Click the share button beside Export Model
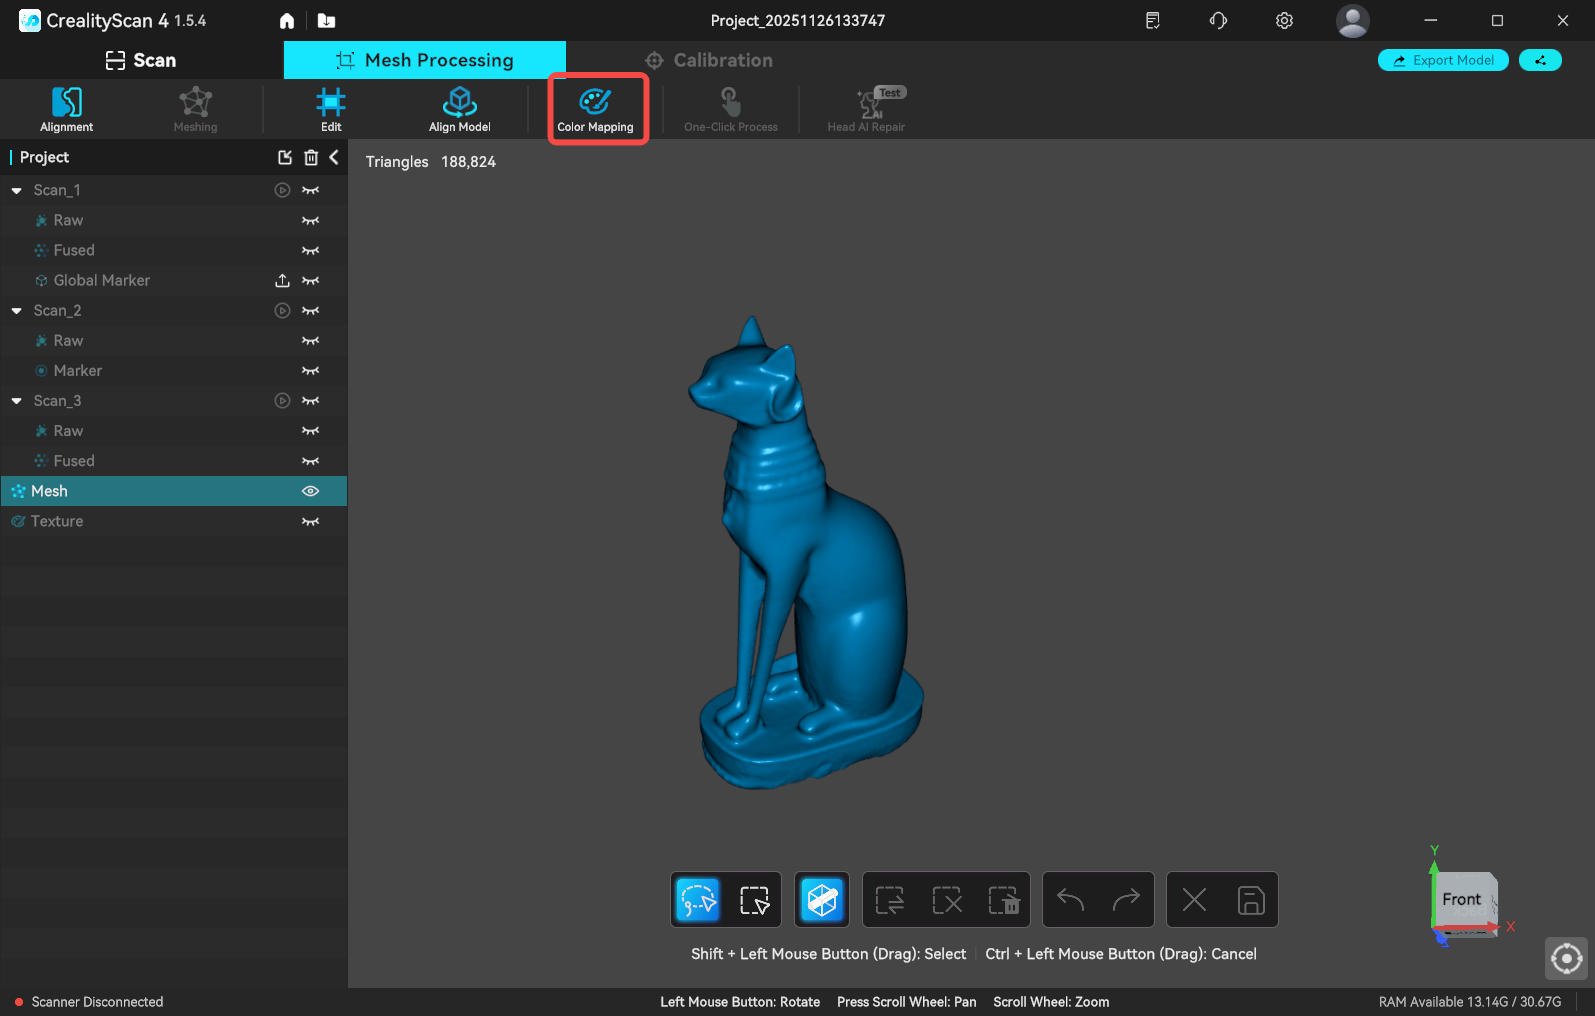1595x1016 pixels. (x=1540, y=60)
